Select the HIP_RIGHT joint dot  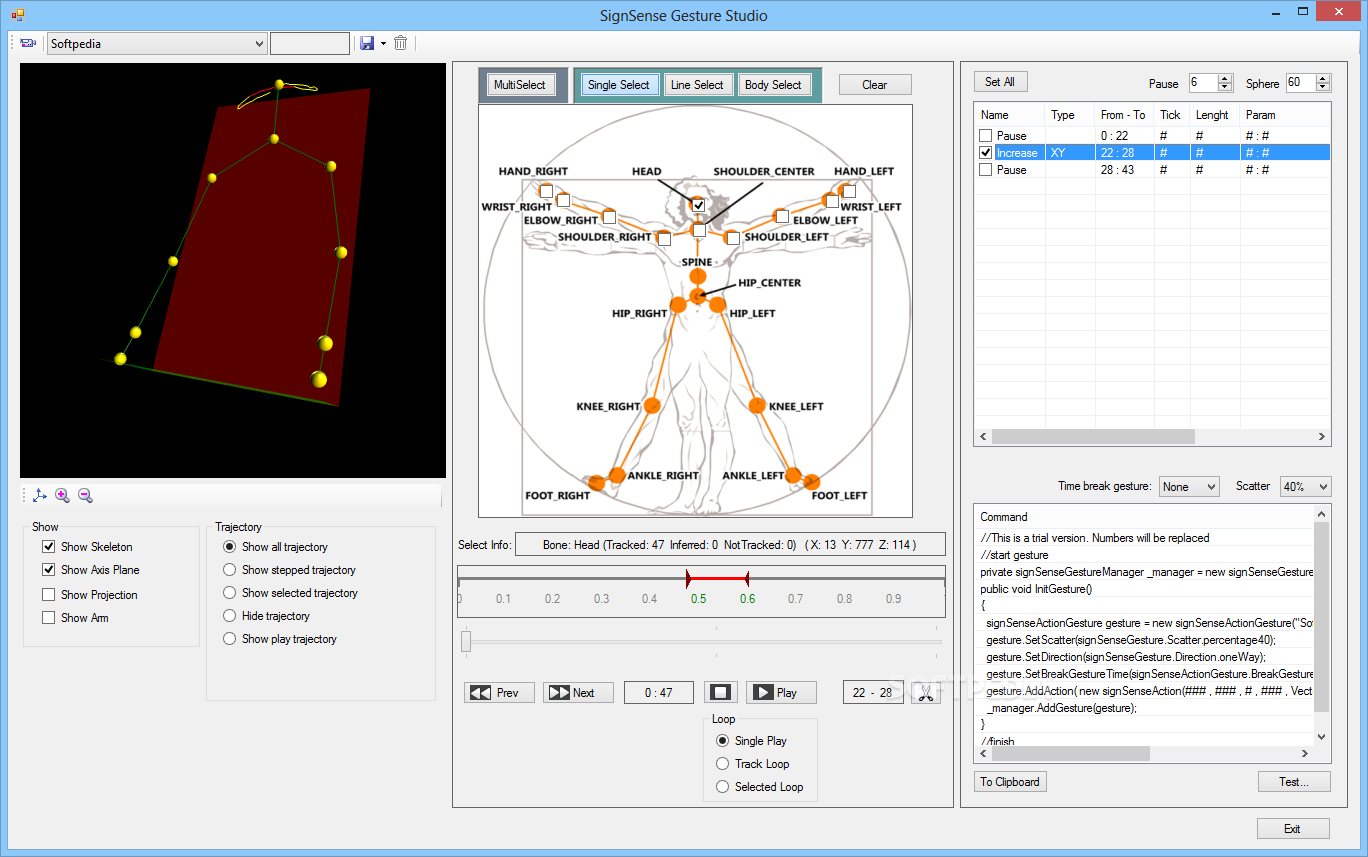(x=678, y=305)
